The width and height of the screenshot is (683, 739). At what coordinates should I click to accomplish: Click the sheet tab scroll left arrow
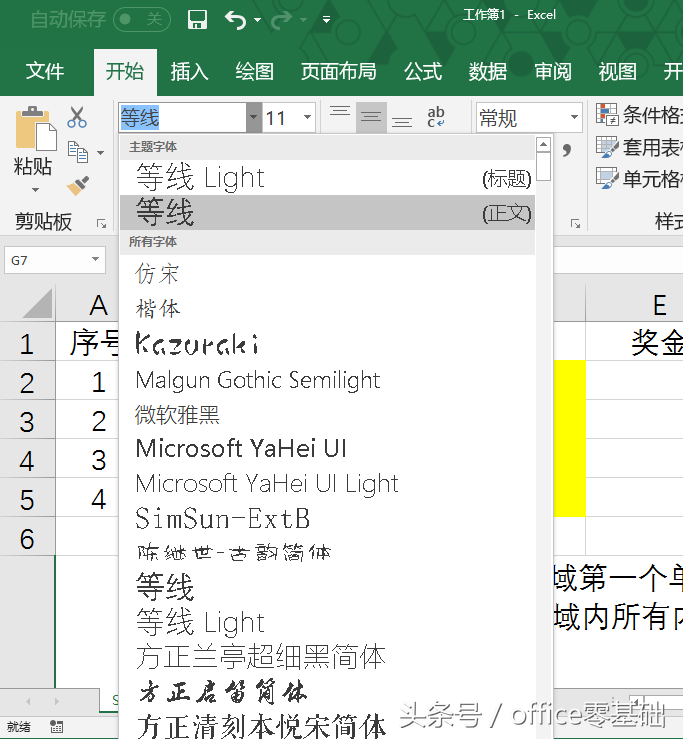click(28, 701)
